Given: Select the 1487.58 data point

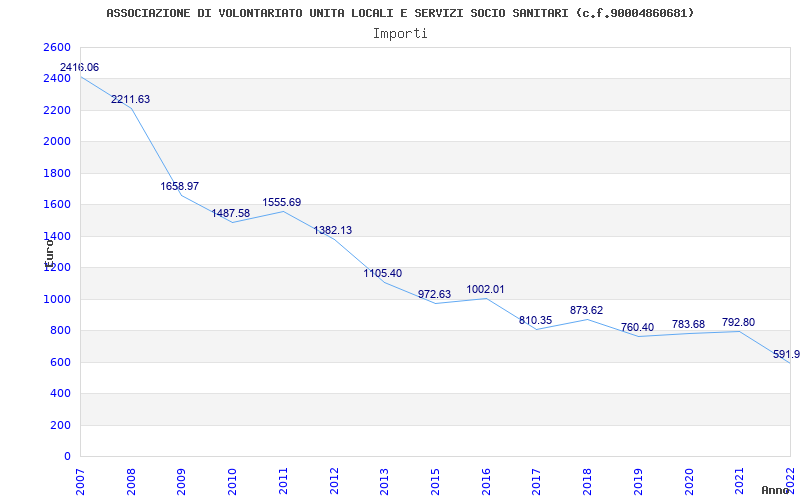Looking at the screenshot, I should tap(231, 213).
